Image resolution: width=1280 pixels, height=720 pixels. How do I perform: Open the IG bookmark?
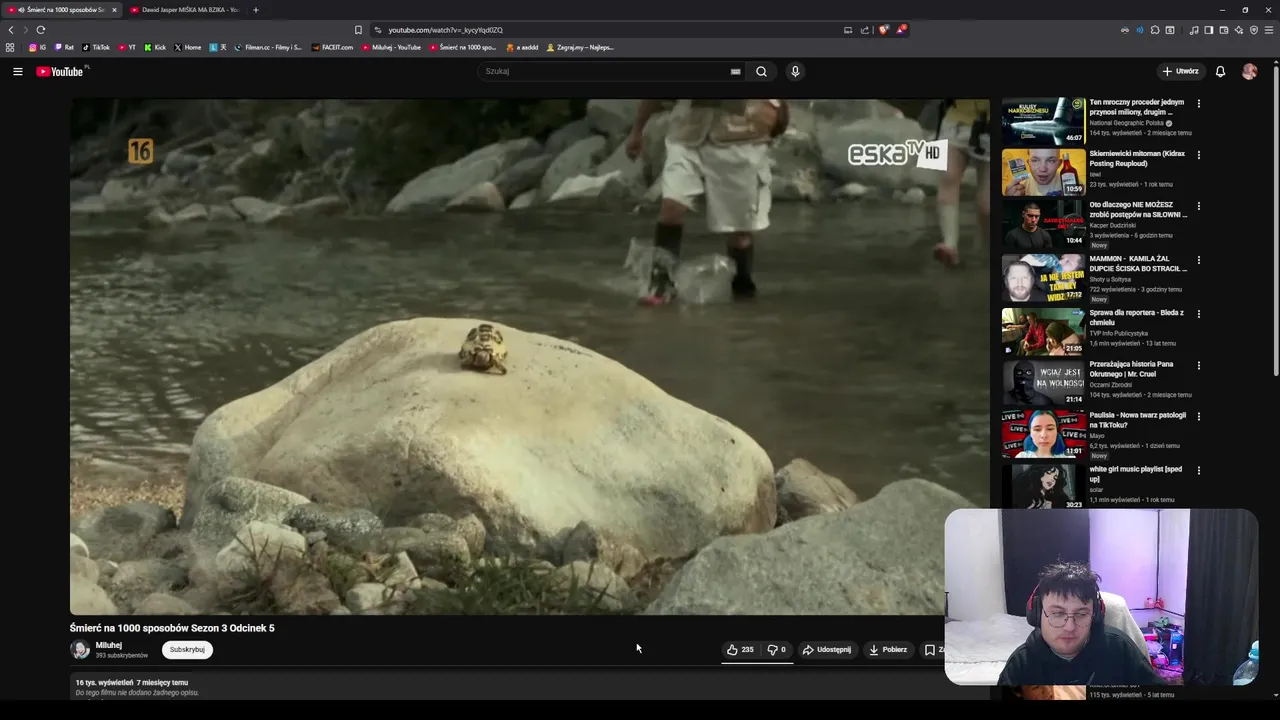pos(37,47)
